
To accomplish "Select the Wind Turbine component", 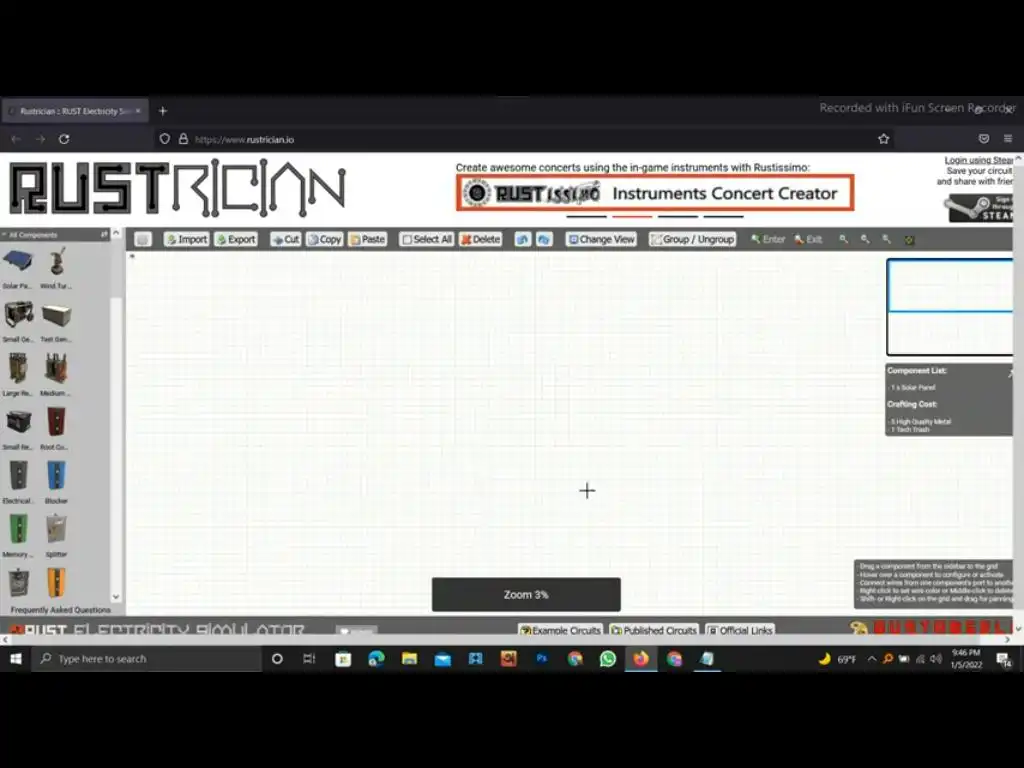I will pos(56,263).
